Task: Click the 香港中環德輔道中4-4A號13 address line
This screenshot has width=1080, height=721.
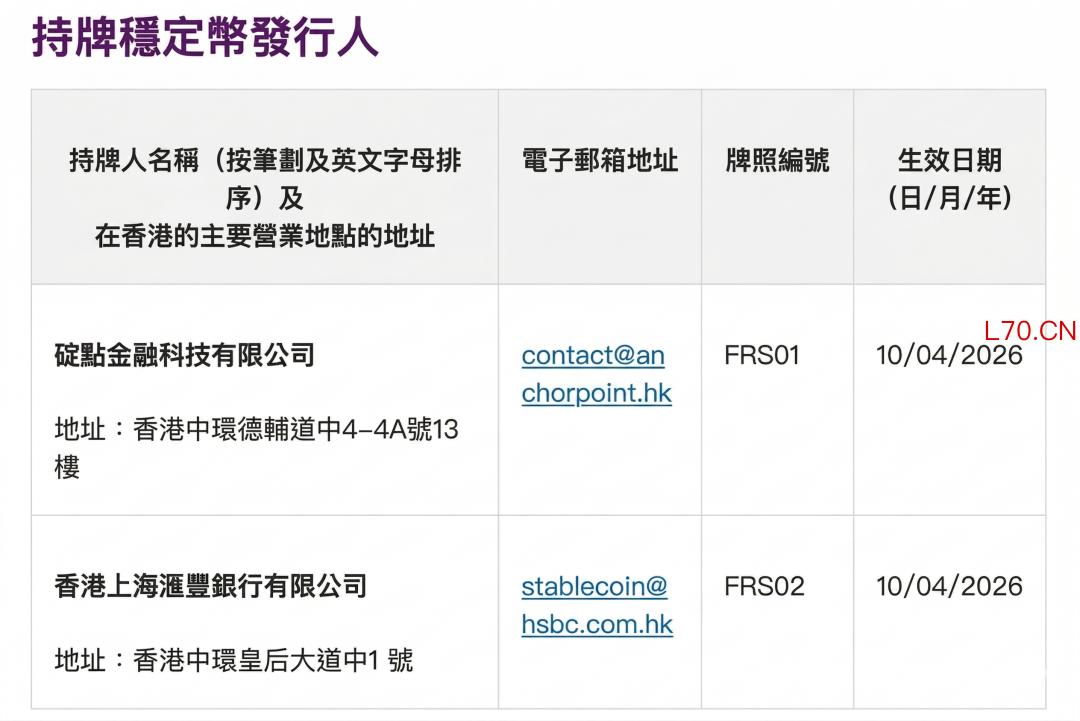Action: [x=257, y=430]
